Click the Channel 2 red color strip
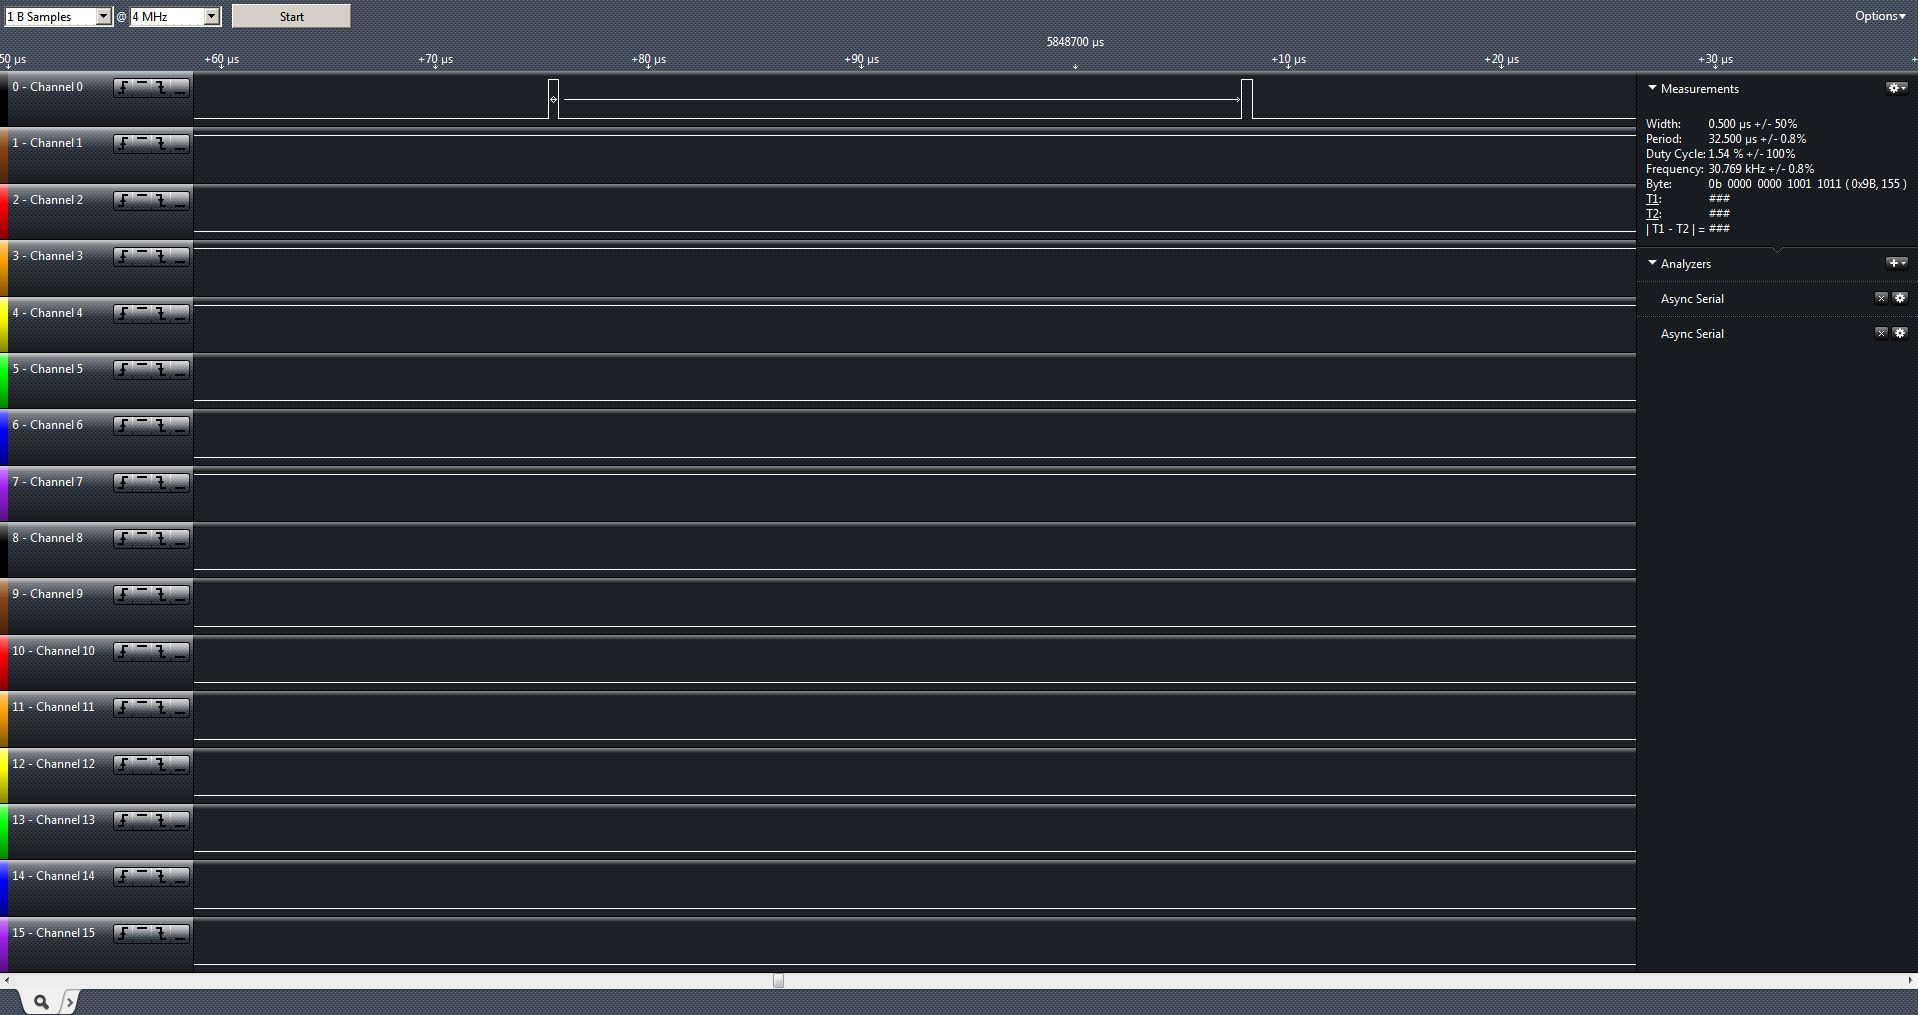The height and width of the screenshot is (1015, 1918). point(4,212)
